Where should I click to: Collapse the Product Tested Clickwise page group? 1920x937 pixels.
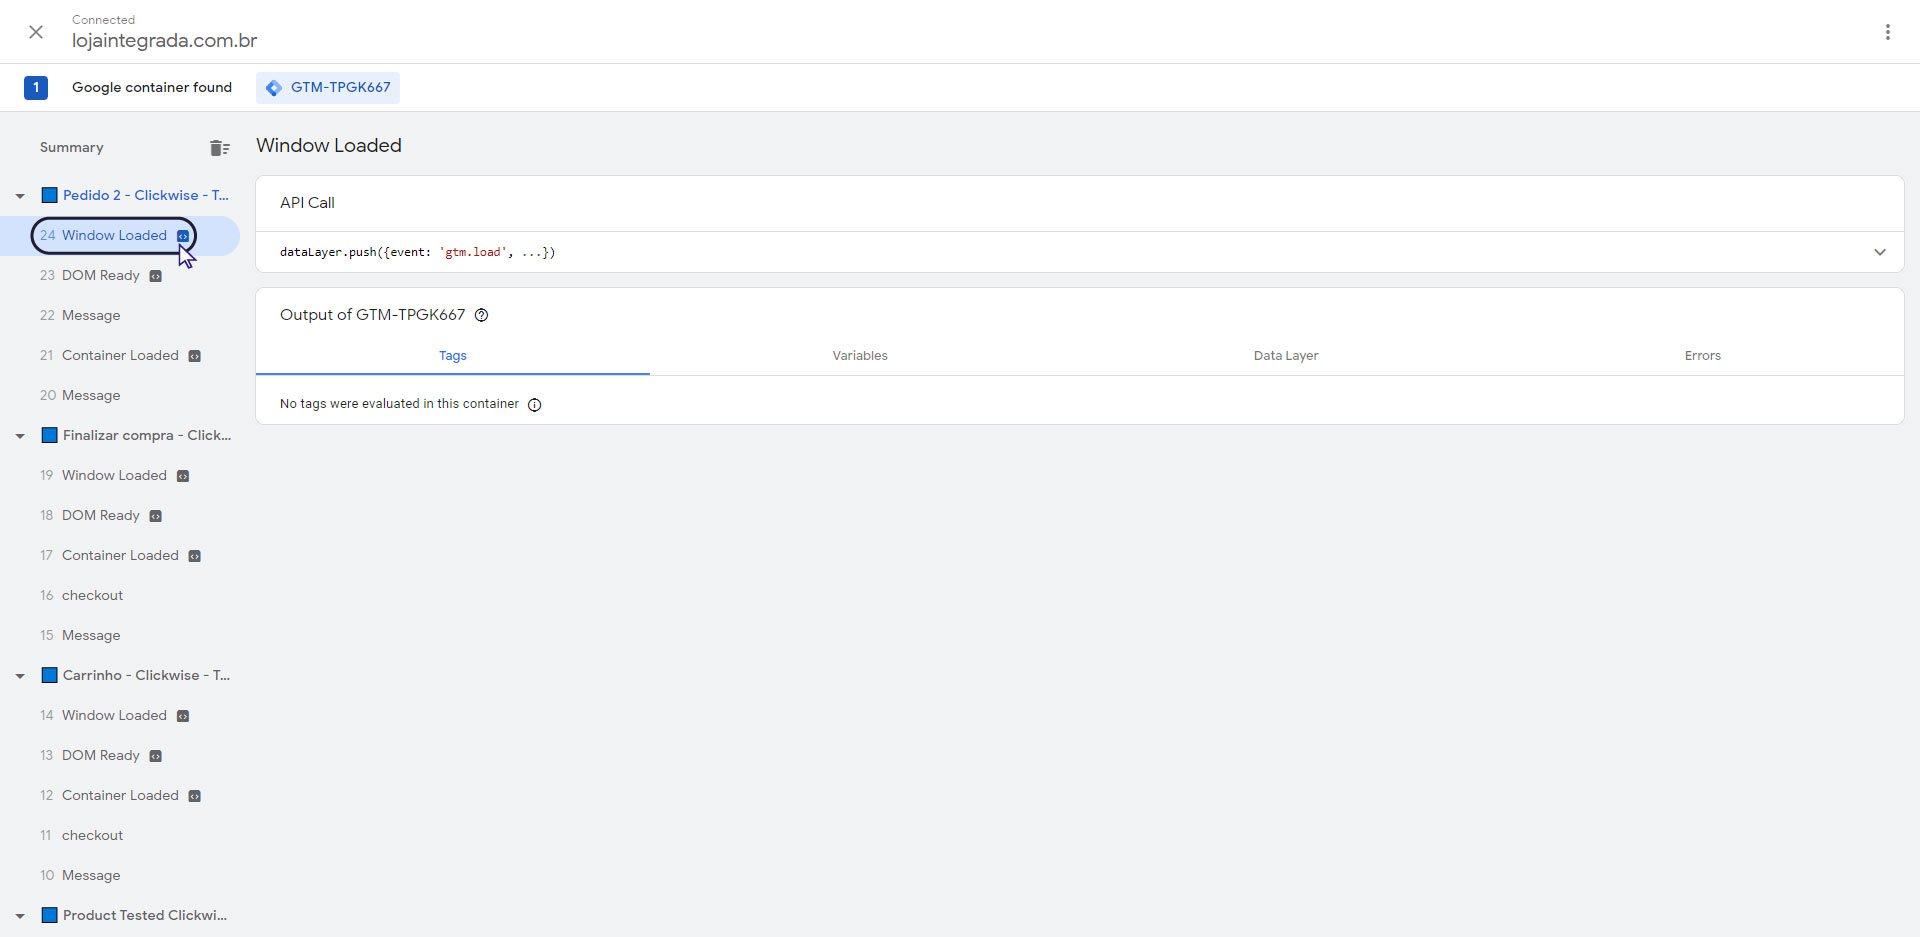pyautogui.click(x=20, y=916)
